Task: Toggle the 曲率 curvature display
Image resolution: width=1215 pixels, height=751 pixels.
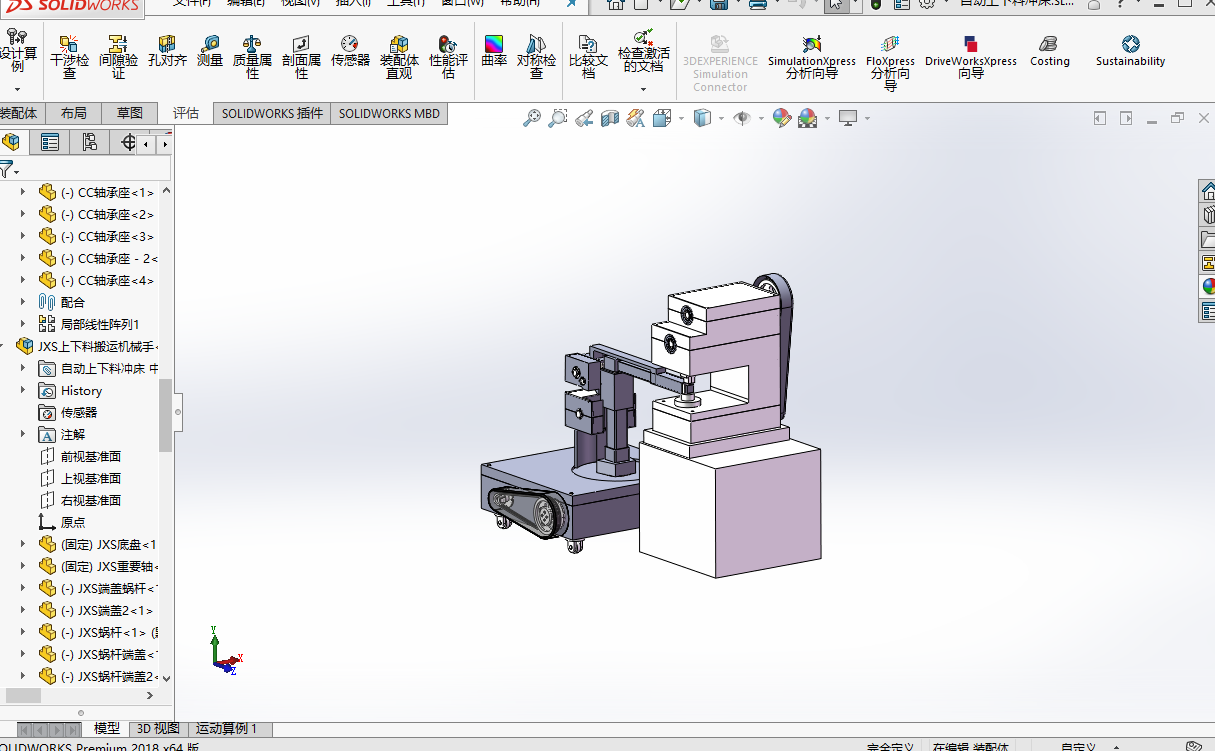Action: [494, 51]
